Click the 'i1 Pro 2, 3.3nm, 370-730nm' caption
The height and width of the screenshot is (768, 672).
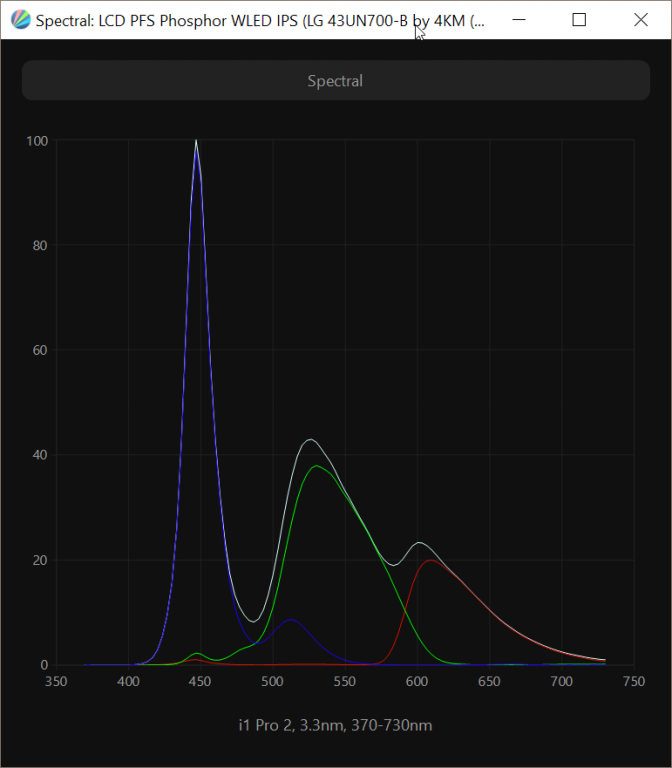(336, 725)
